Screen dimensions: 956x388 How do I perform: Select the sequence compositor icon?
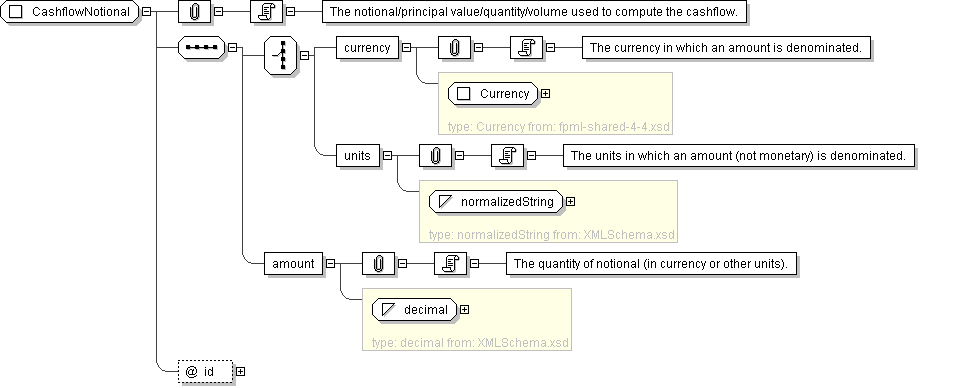coord(202,48)
